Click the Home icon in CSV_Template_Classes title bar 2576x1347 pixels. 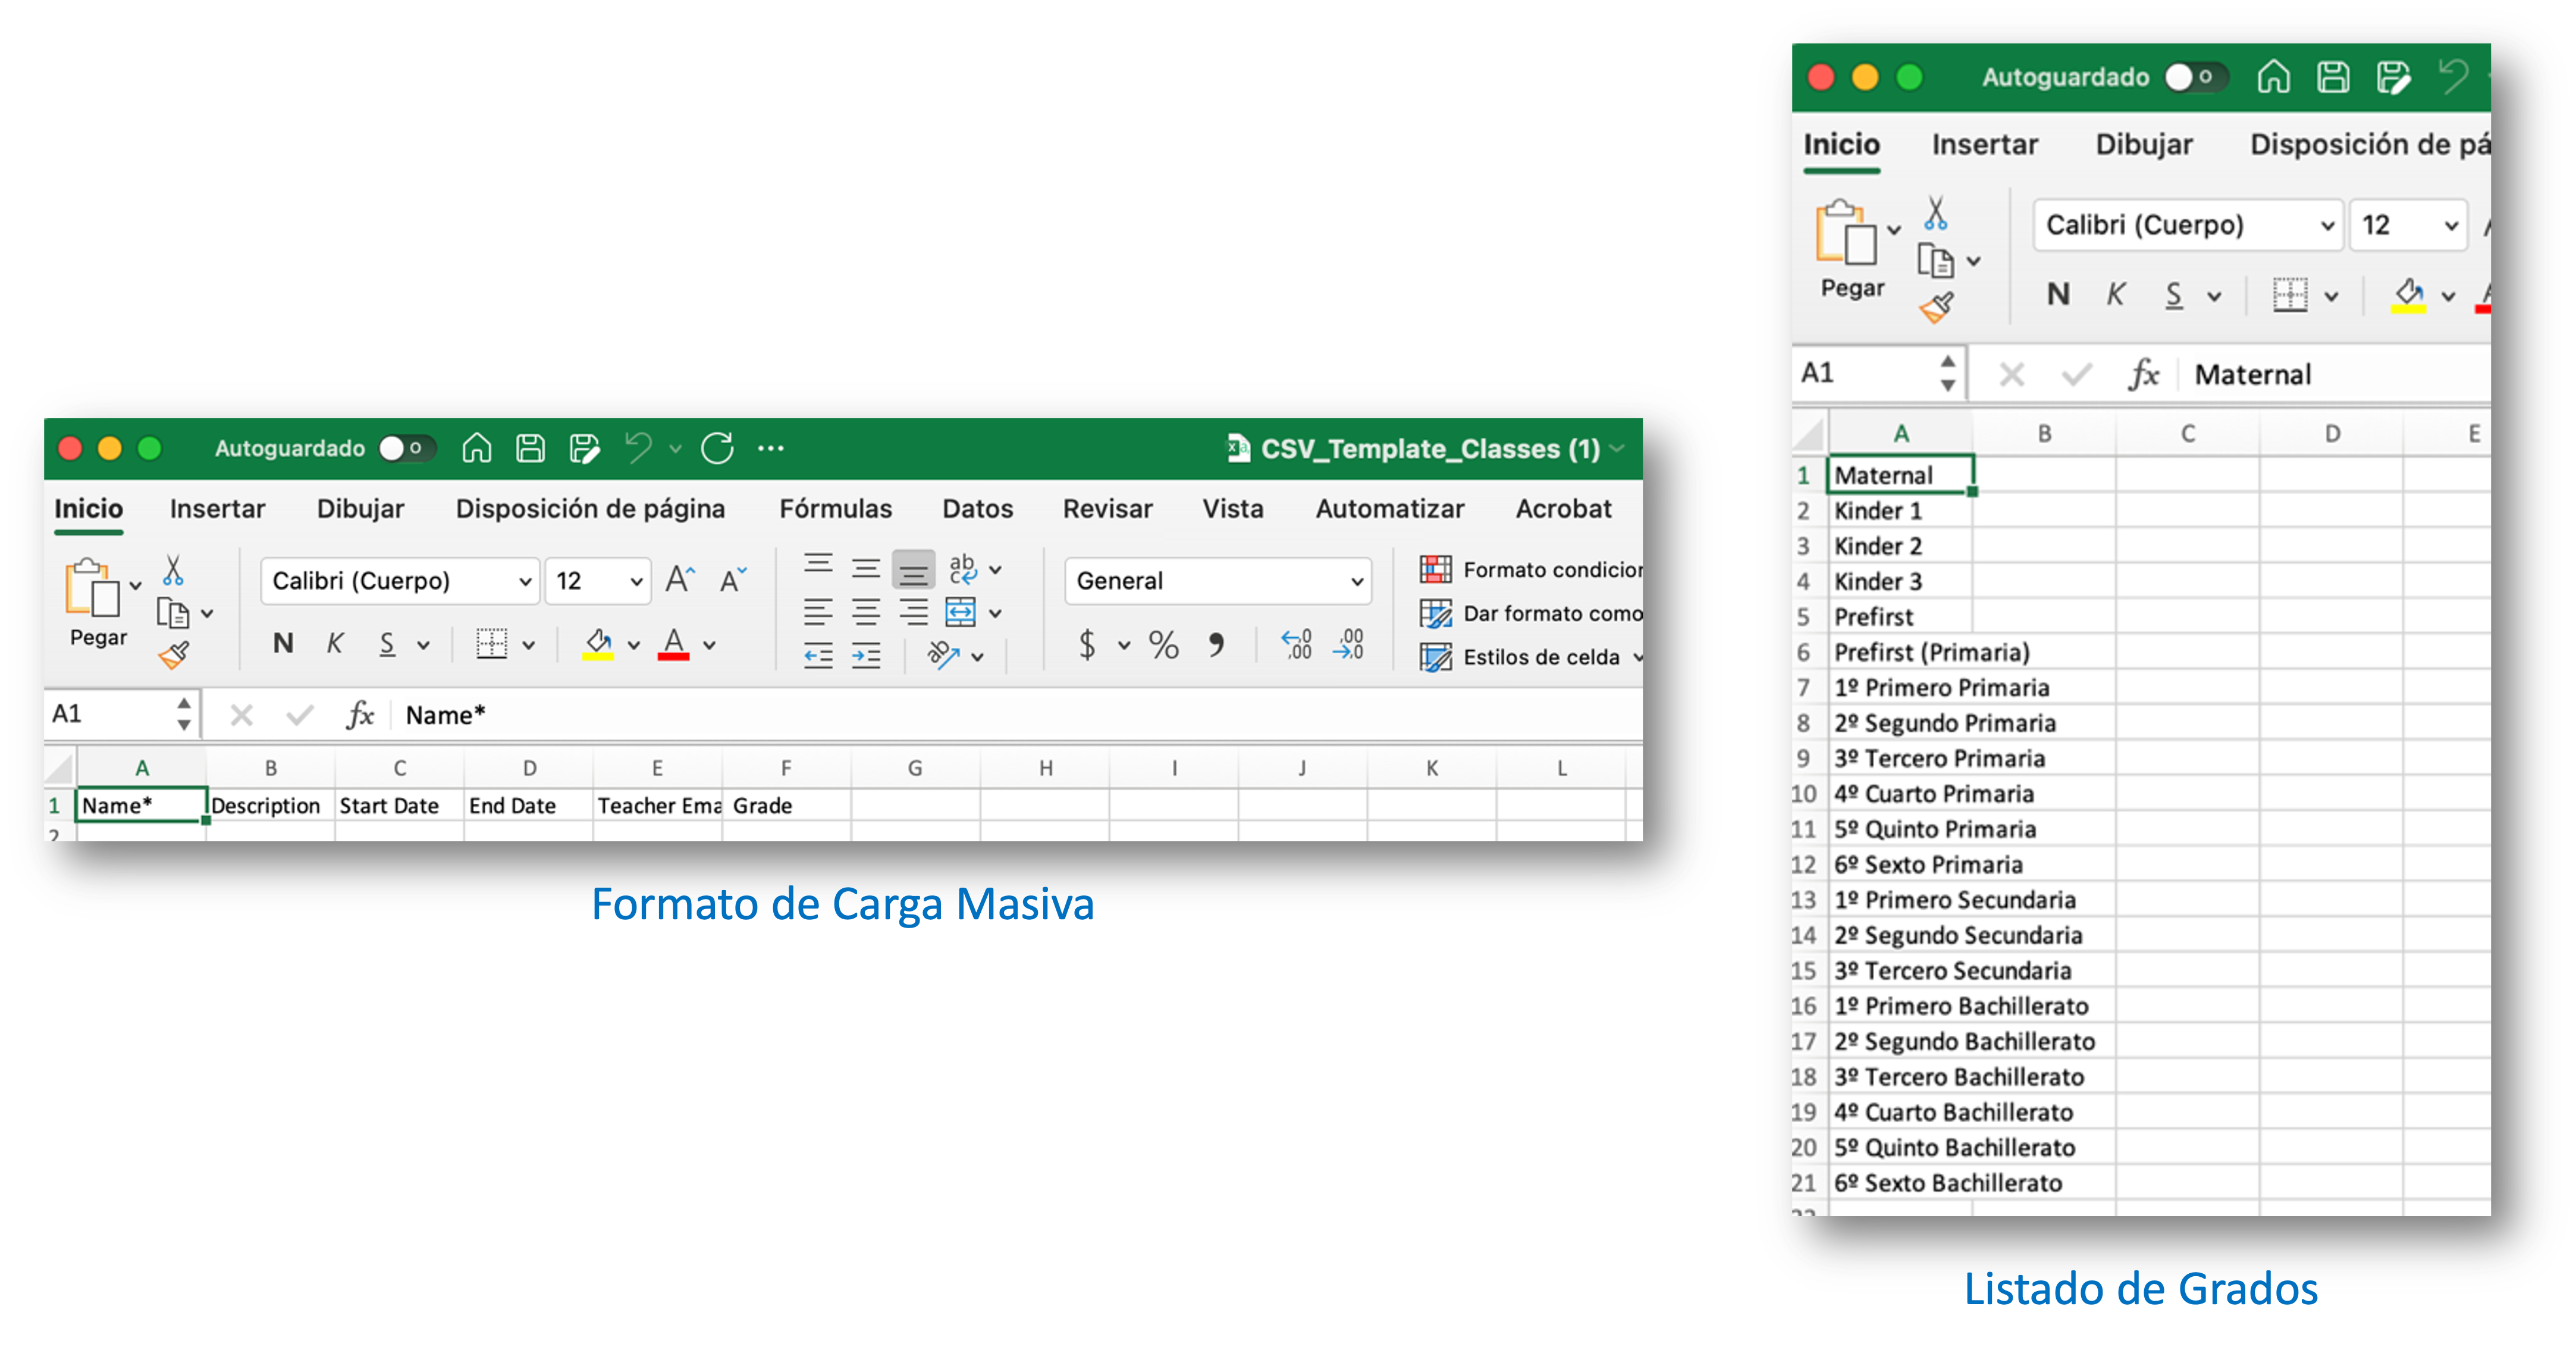pos(476,448)
